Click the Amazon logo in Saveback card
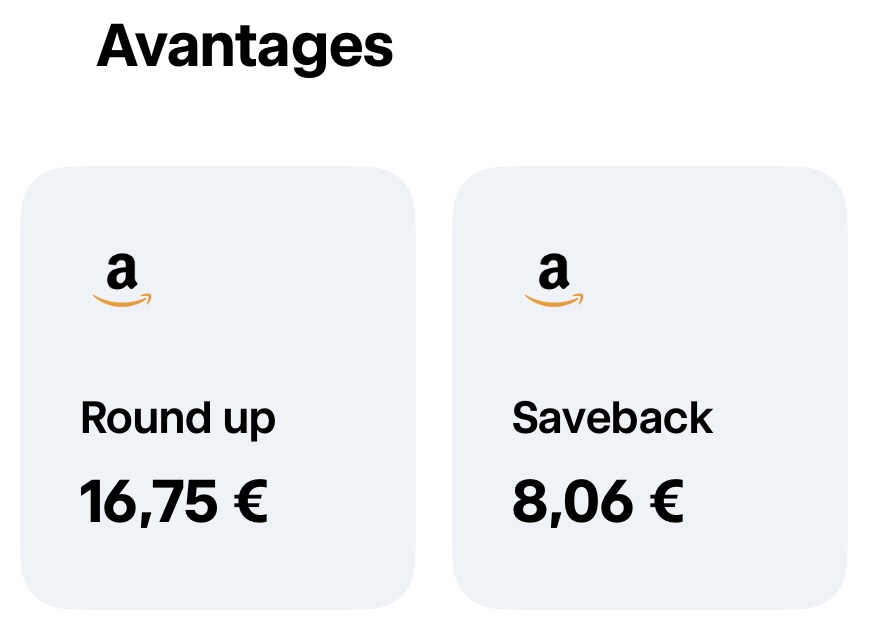The width and height of the screenshot is (870, 641). pyautogui.click(x=554, y=280)
